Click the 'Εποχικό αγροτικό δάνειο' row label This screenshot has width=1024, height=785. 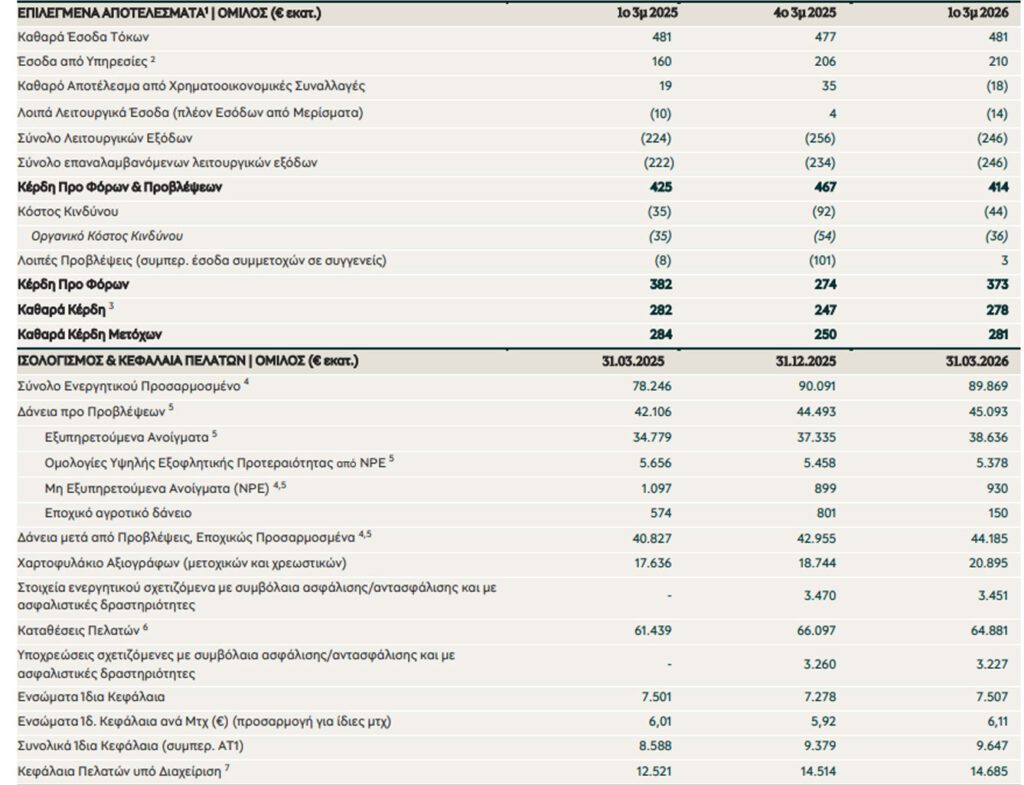point(118,512)
